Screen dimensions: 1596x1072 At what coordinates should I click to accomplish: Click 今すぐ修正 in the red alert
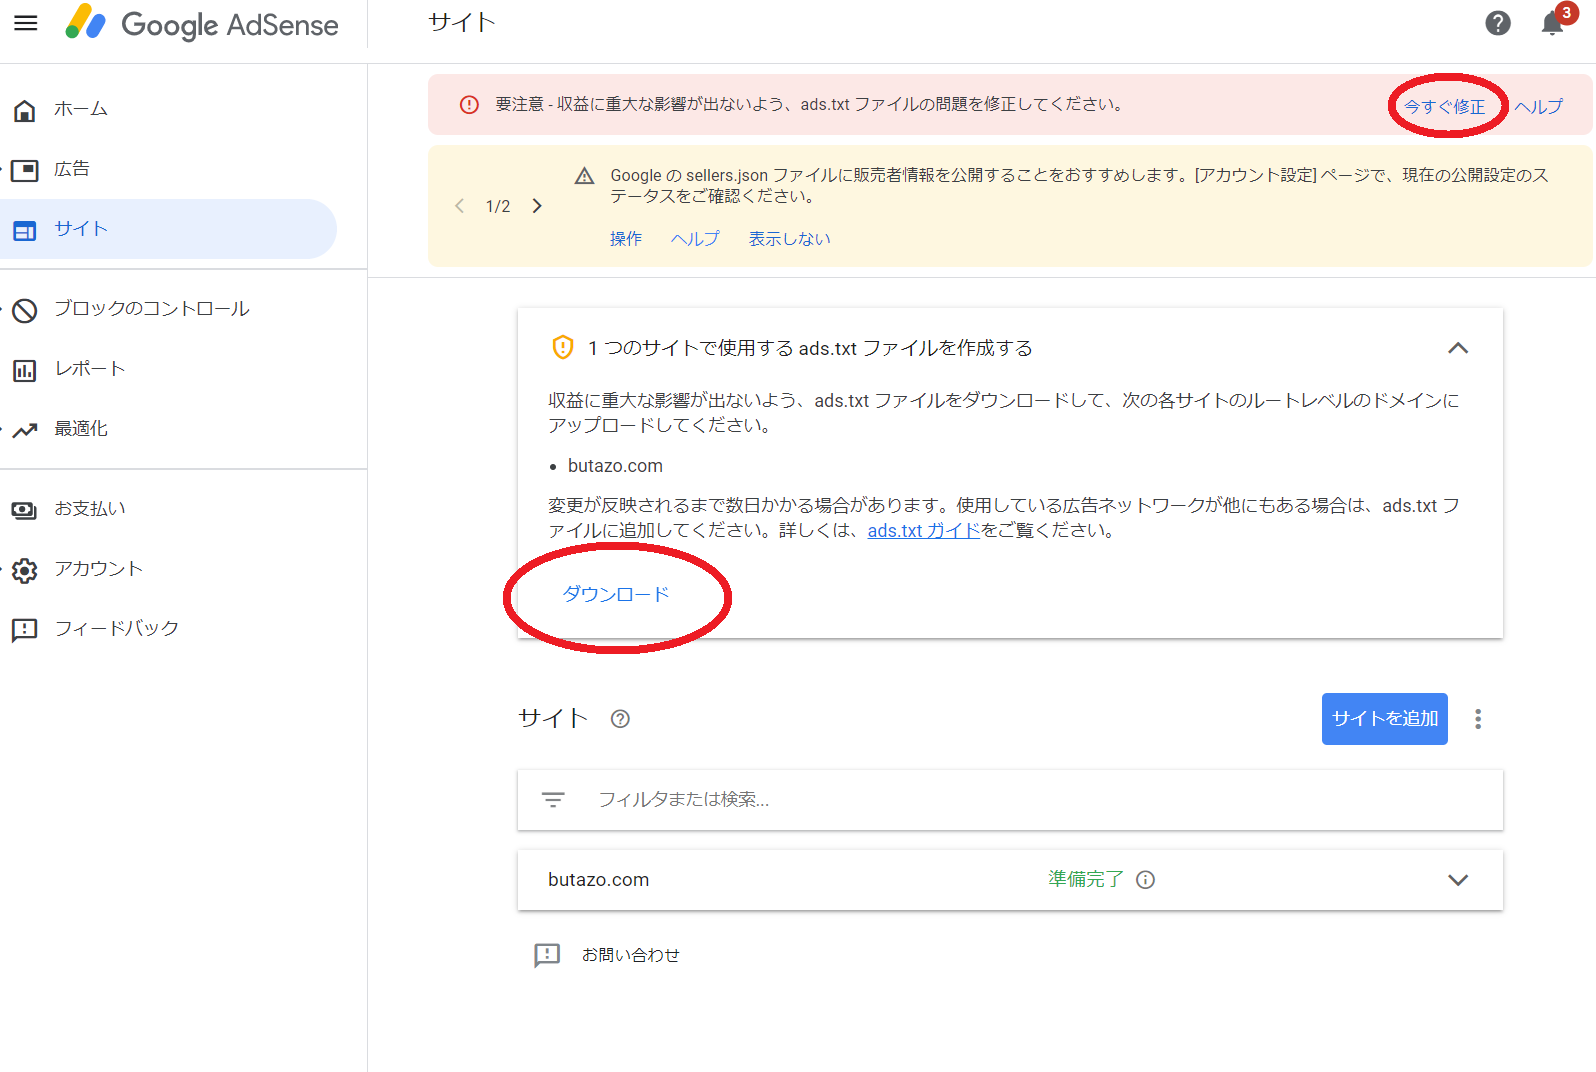pos(1444,107)
